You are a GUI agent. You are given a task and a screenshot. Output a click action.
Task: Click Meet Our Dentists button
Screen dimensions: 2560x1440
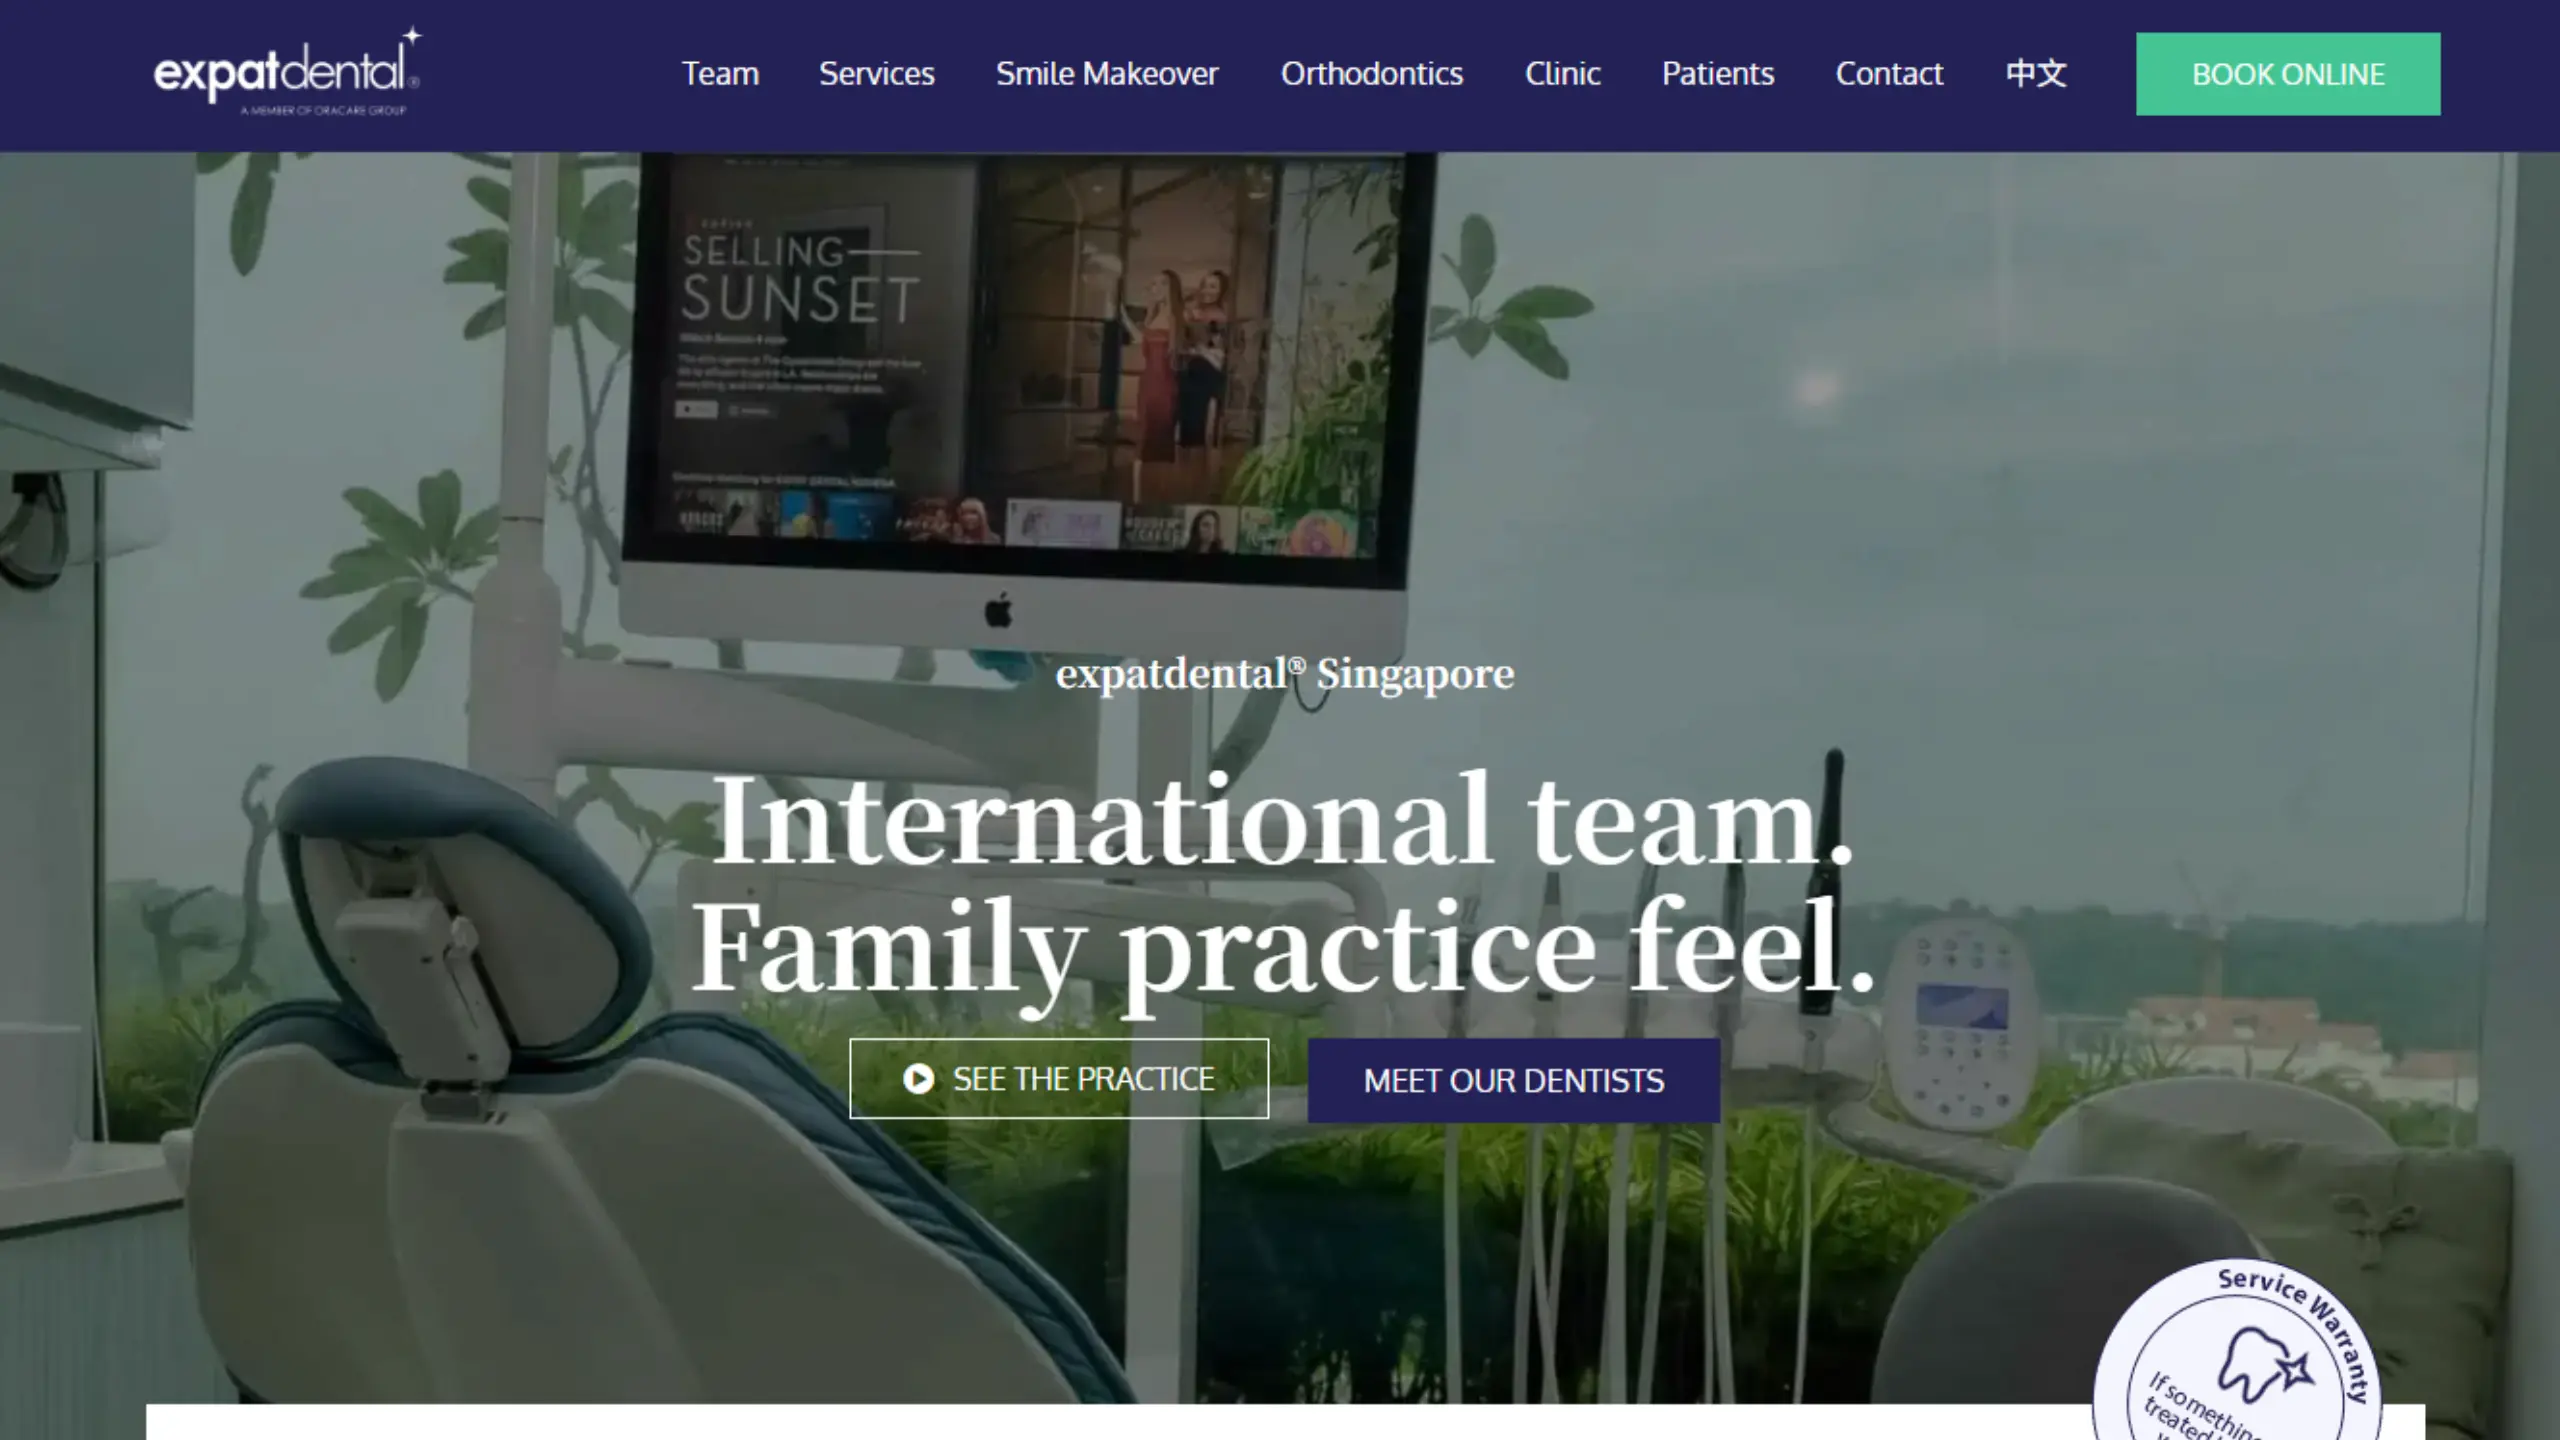1514,1080
